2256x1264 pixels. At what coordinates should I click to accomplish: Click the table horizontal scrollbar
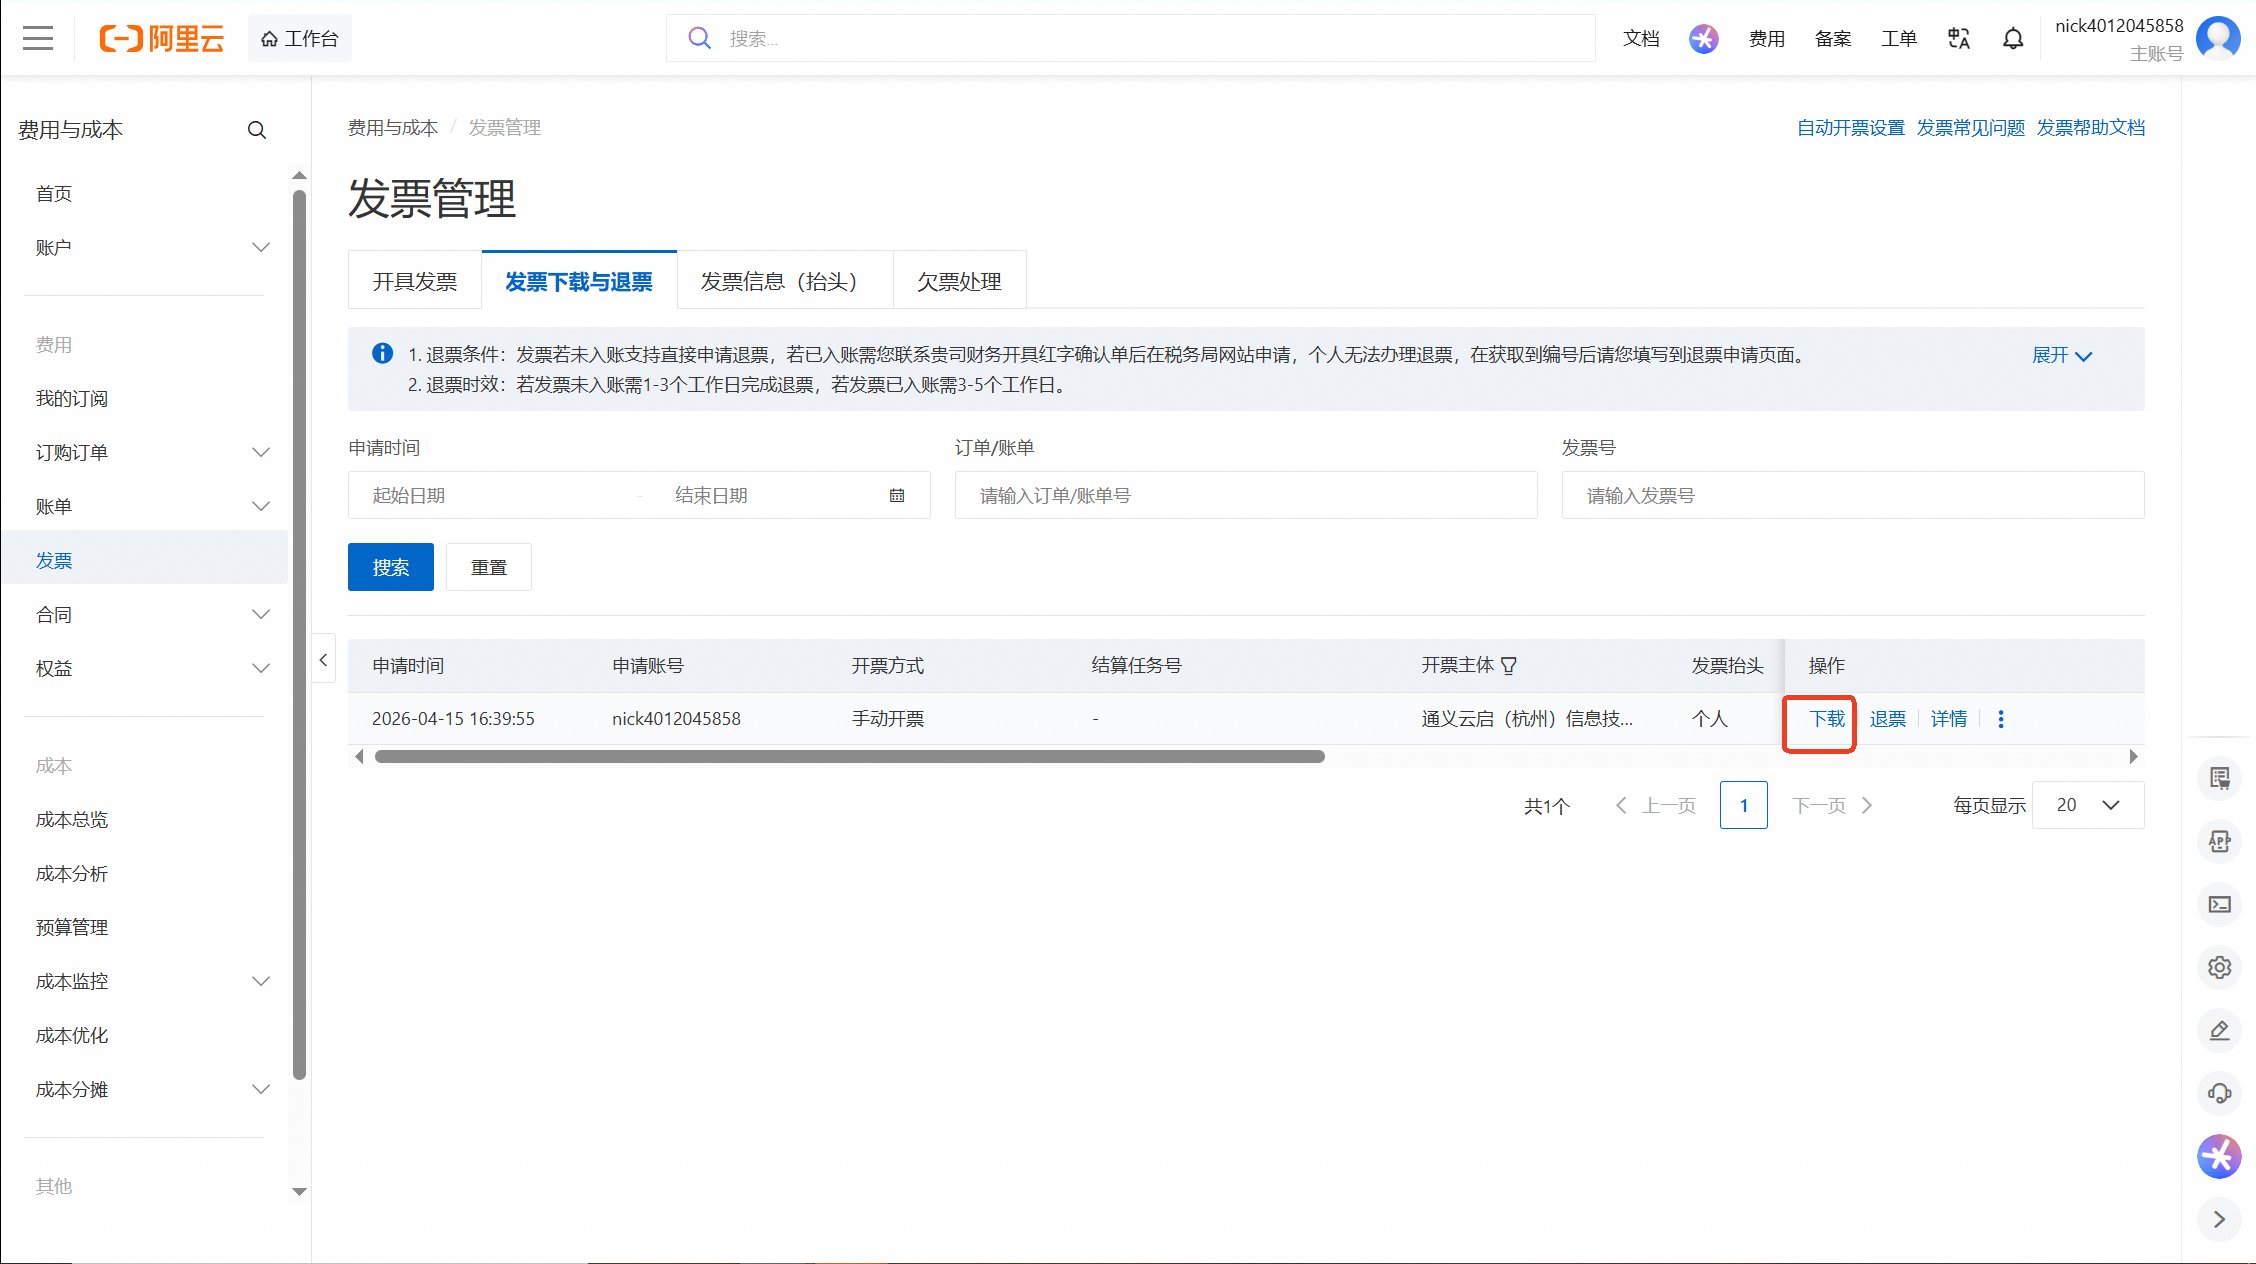(x=849, y=757)
